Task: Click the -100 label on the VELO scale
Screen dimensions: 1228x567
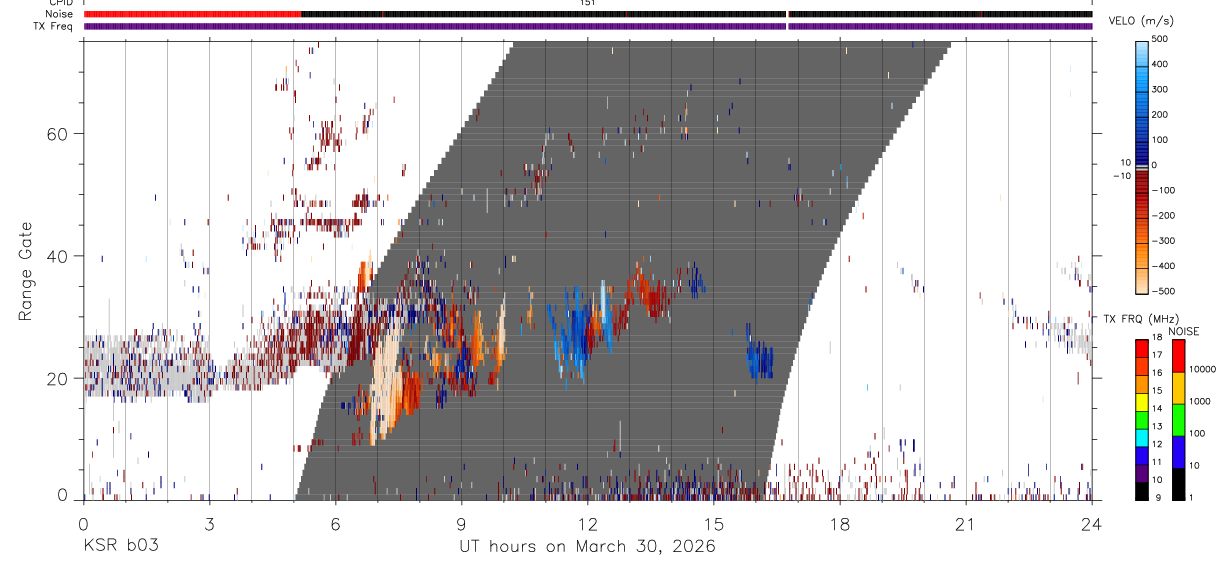Action: pos(1166,190)
